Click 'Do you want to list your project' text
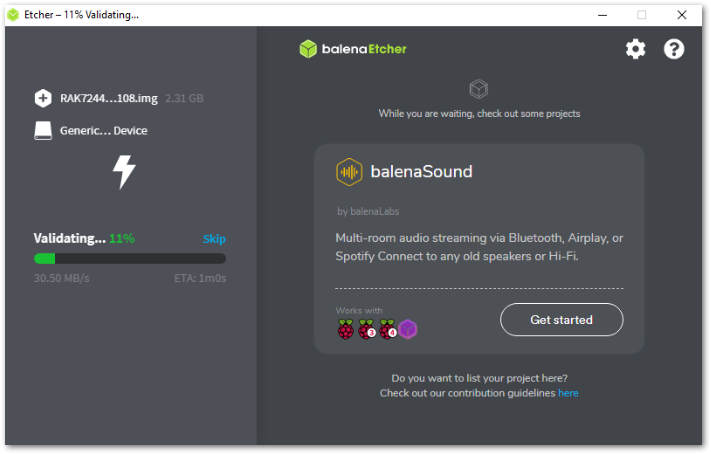Screen dimensions: 711x454 pyautogui.click(x=479, y=378)
